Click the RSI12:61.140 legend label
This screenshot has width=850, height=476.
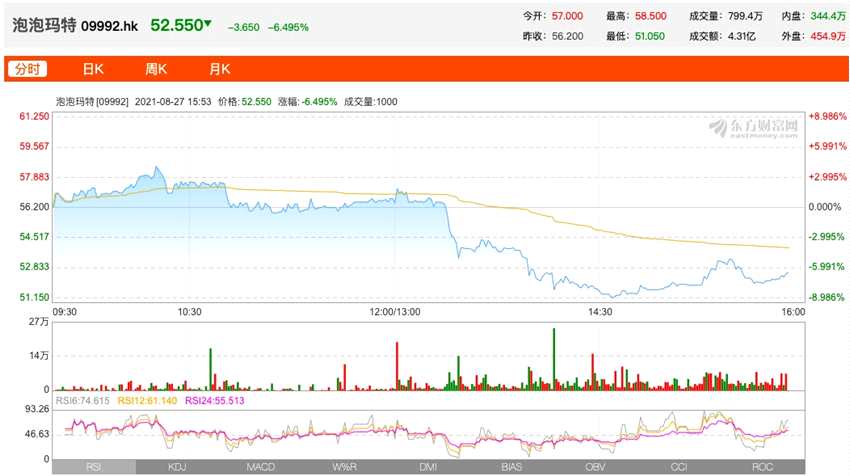pyautogui.click(x=147, y=401)
